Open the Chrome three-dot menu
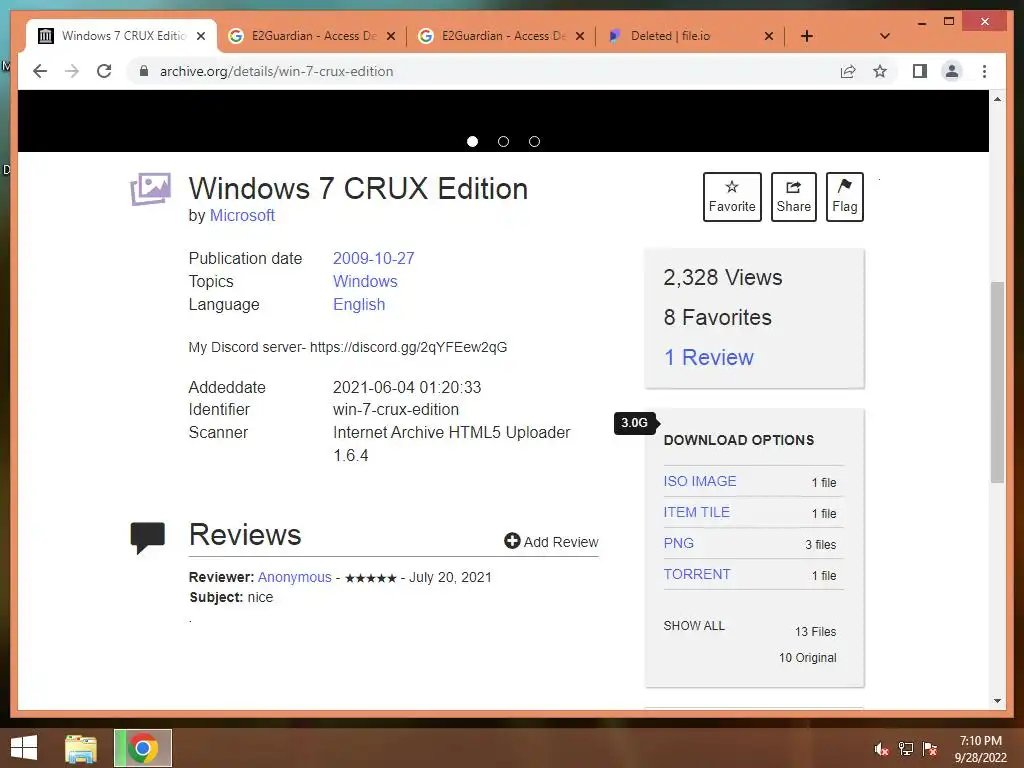1024x768 pixels. pyautogui.click(x=984, y=71)
